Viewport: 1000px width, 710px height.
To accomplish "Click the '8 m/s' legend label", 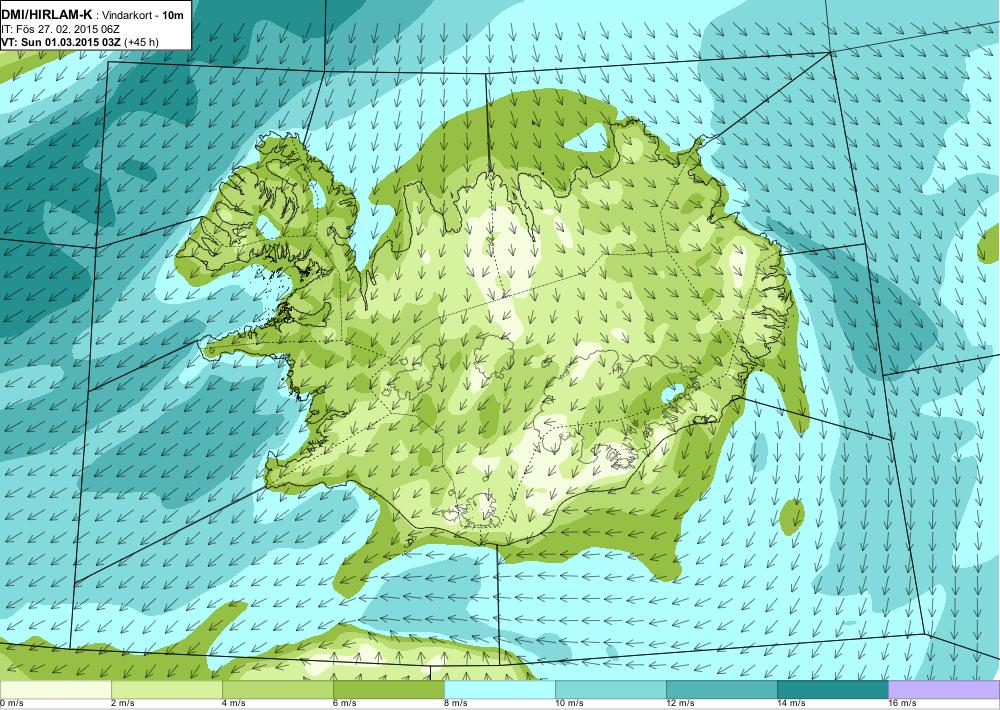I will [456, 703].
